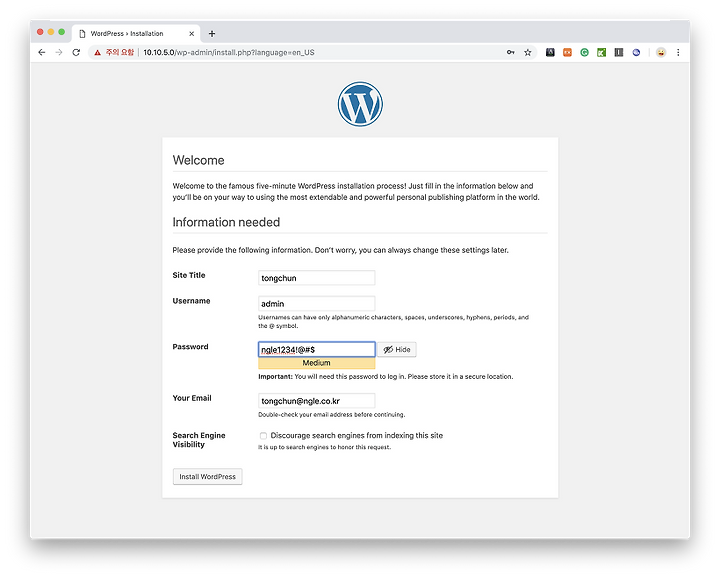This screenshot has width=720, height=578.
Task: Open the orange extension icon
Action: (x=568, y=52)
